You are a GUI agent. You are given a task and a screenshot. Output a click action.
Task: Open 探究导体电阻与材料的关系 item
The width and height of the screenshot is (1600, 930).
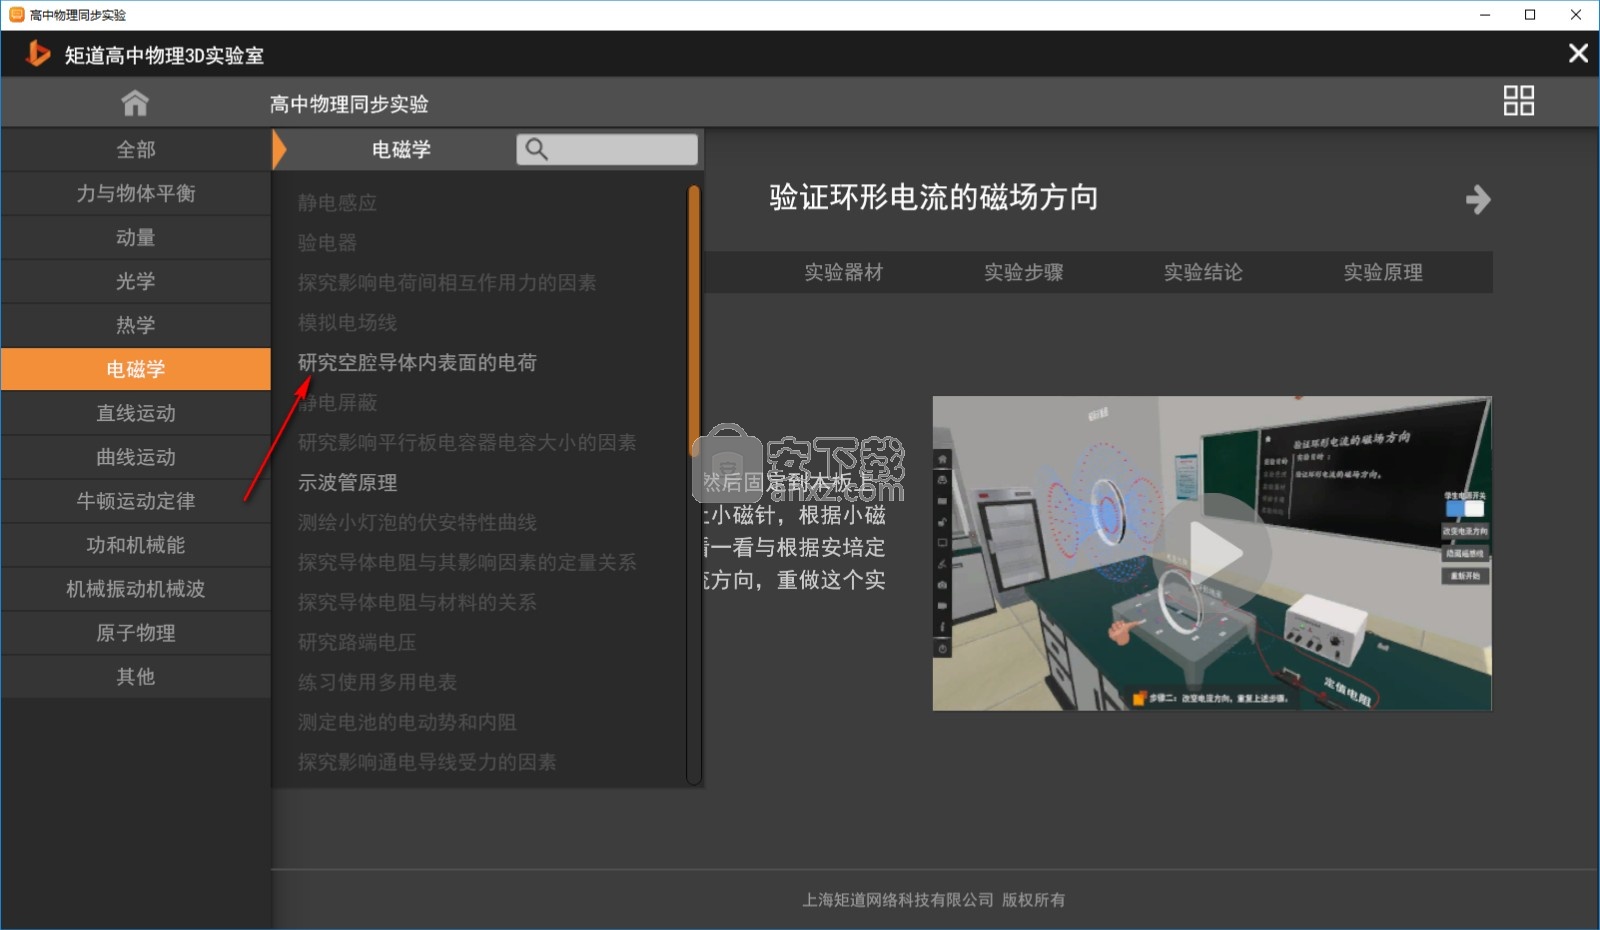[x=417, y=602]
